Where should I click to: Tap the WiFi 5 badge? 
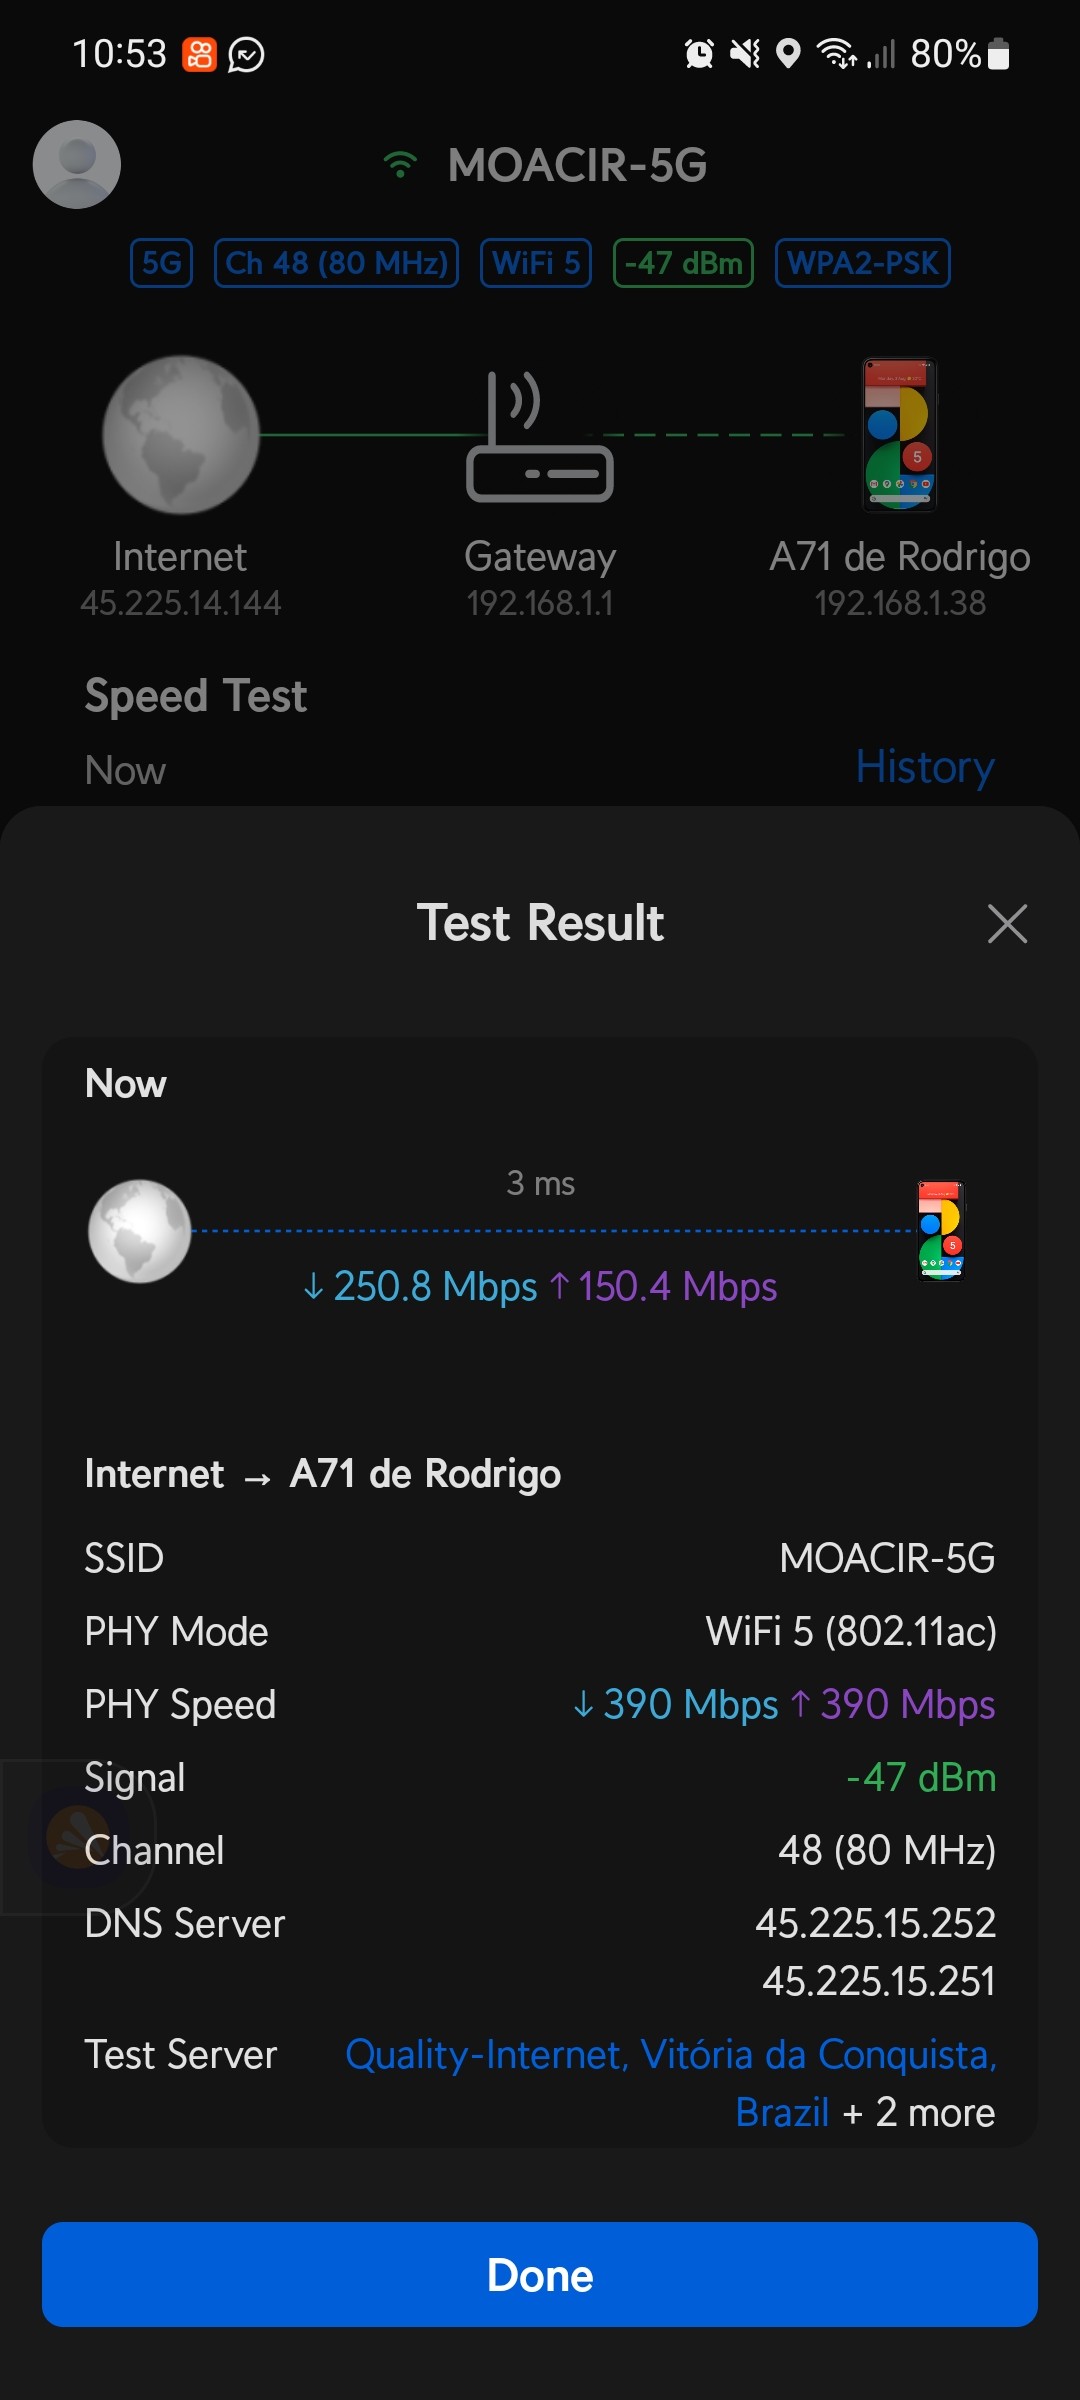(536, 263)
